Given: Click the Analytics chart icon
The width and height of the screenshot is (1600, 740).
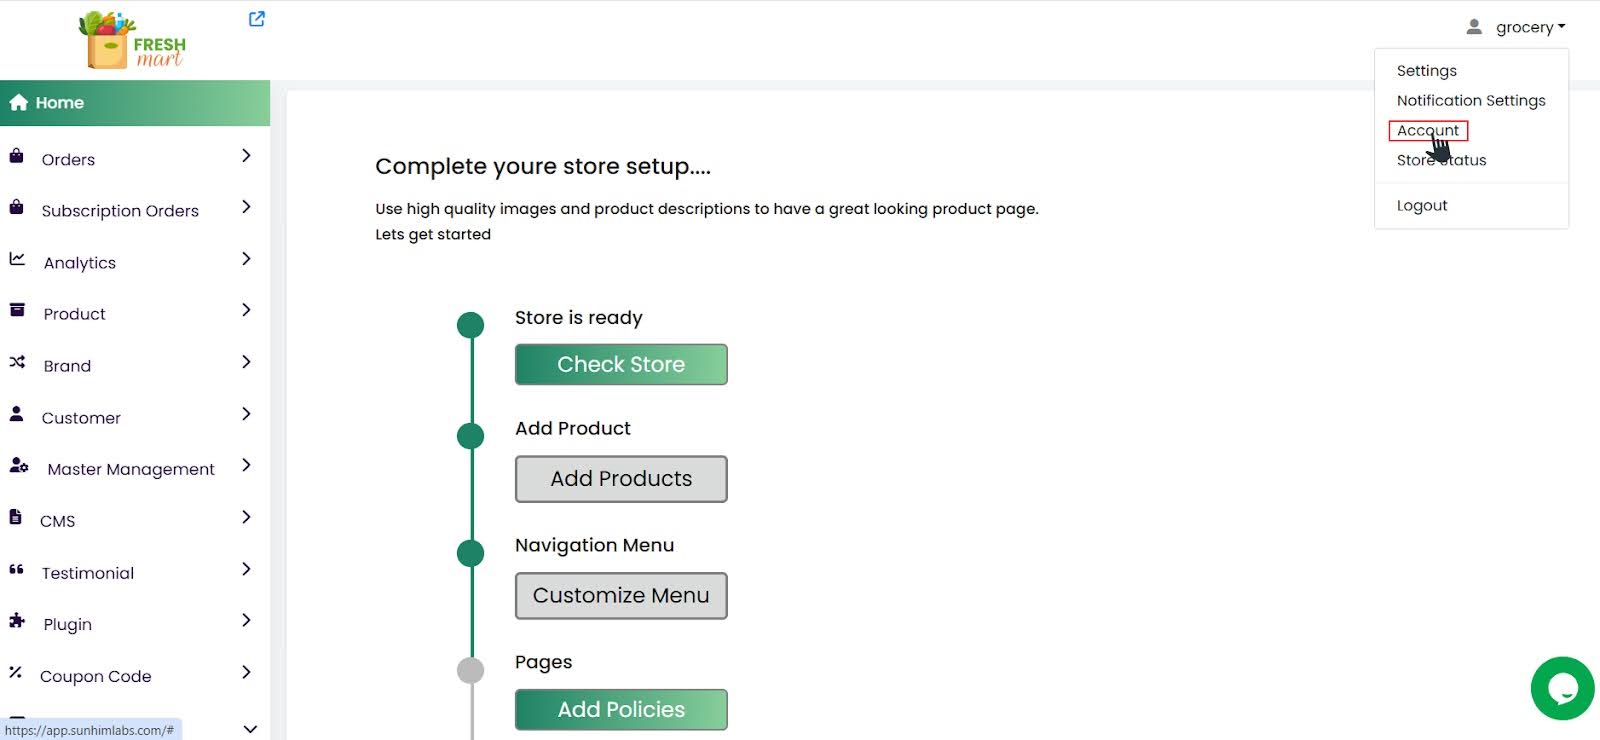Looking at the screenshot, I should (x=17, y=259).
